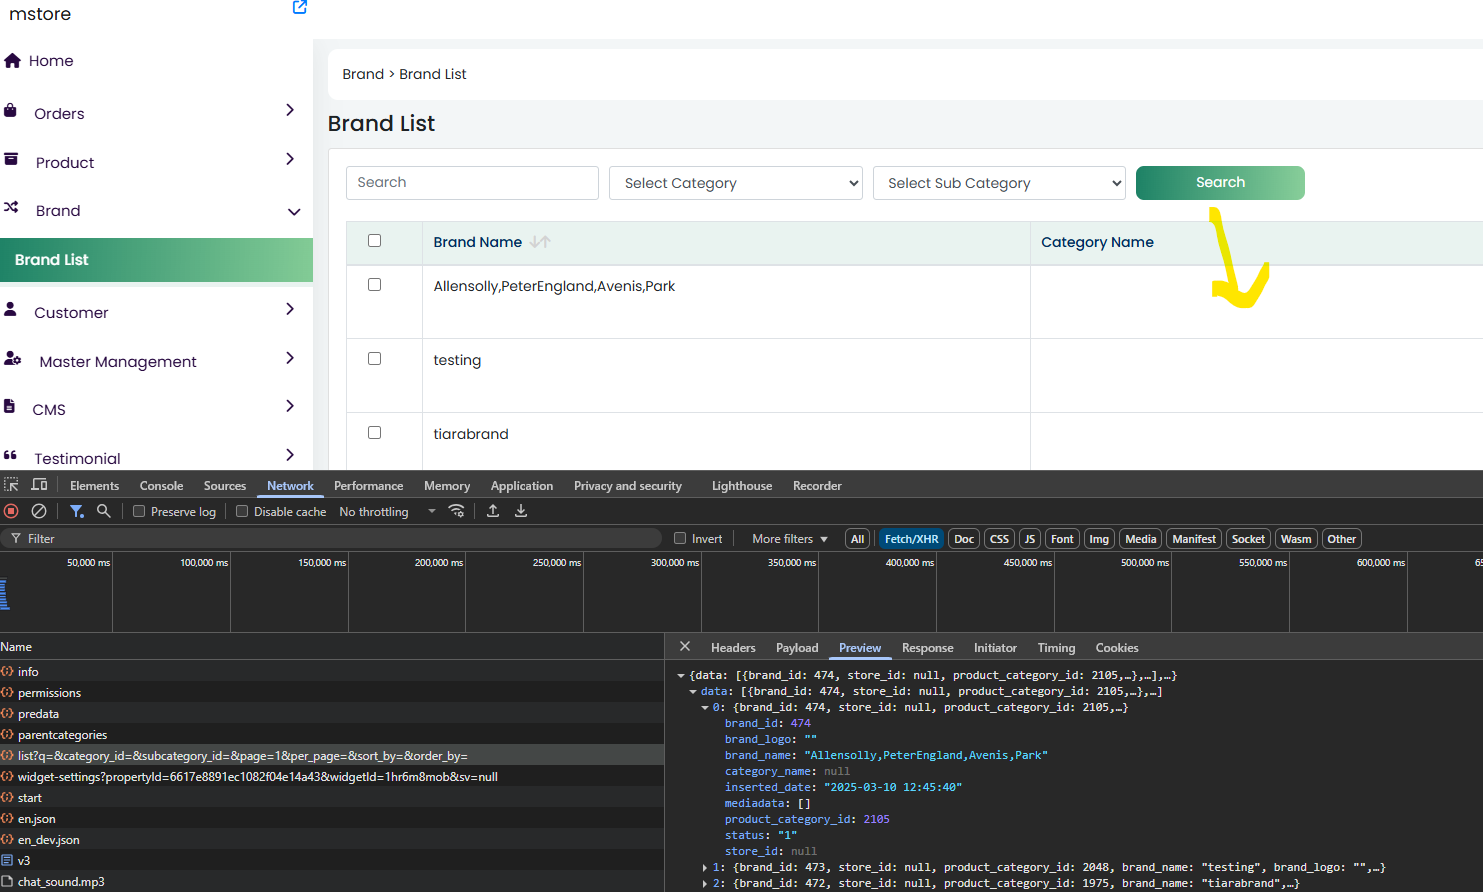This screenshot has height=892, width=1483.
Task: Filter requests by All types
Action: click(x=857, y=539)
